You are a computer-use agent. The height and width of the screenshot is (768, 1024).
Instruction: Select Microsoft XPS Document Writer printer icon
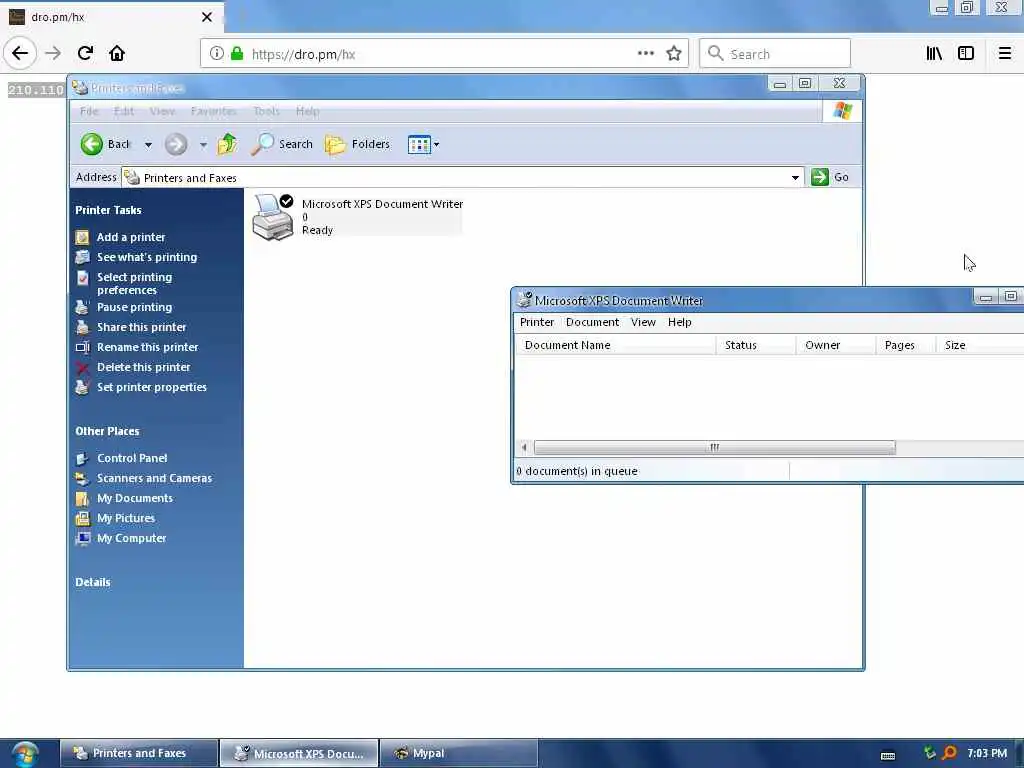272,217
